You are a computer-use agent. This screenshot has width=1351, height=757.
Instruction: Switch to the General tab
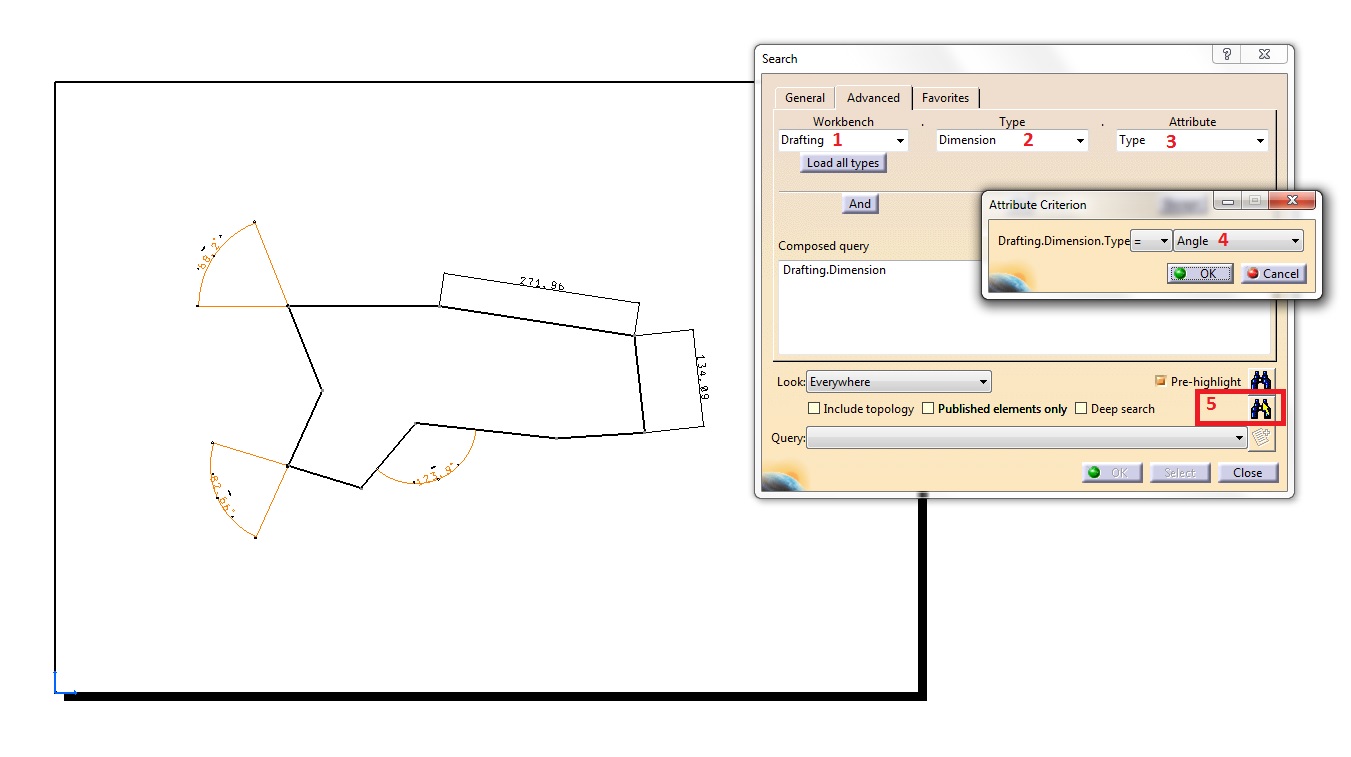tap(804, 97)
